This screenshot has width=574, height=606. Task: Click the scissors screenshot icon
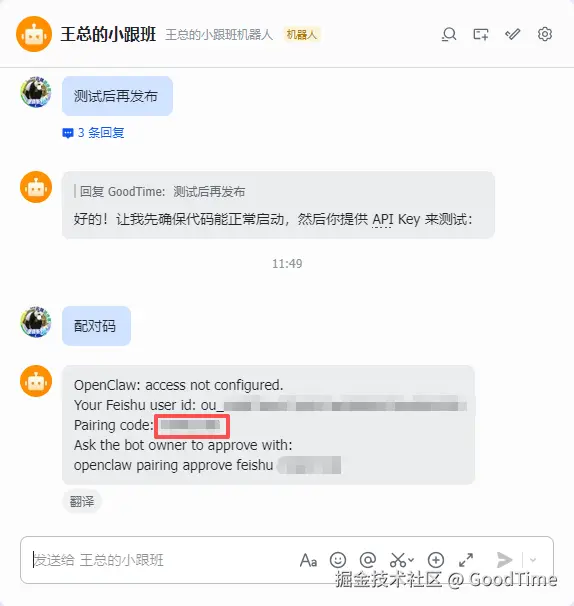pyautogui.click(x=398, y=560)
